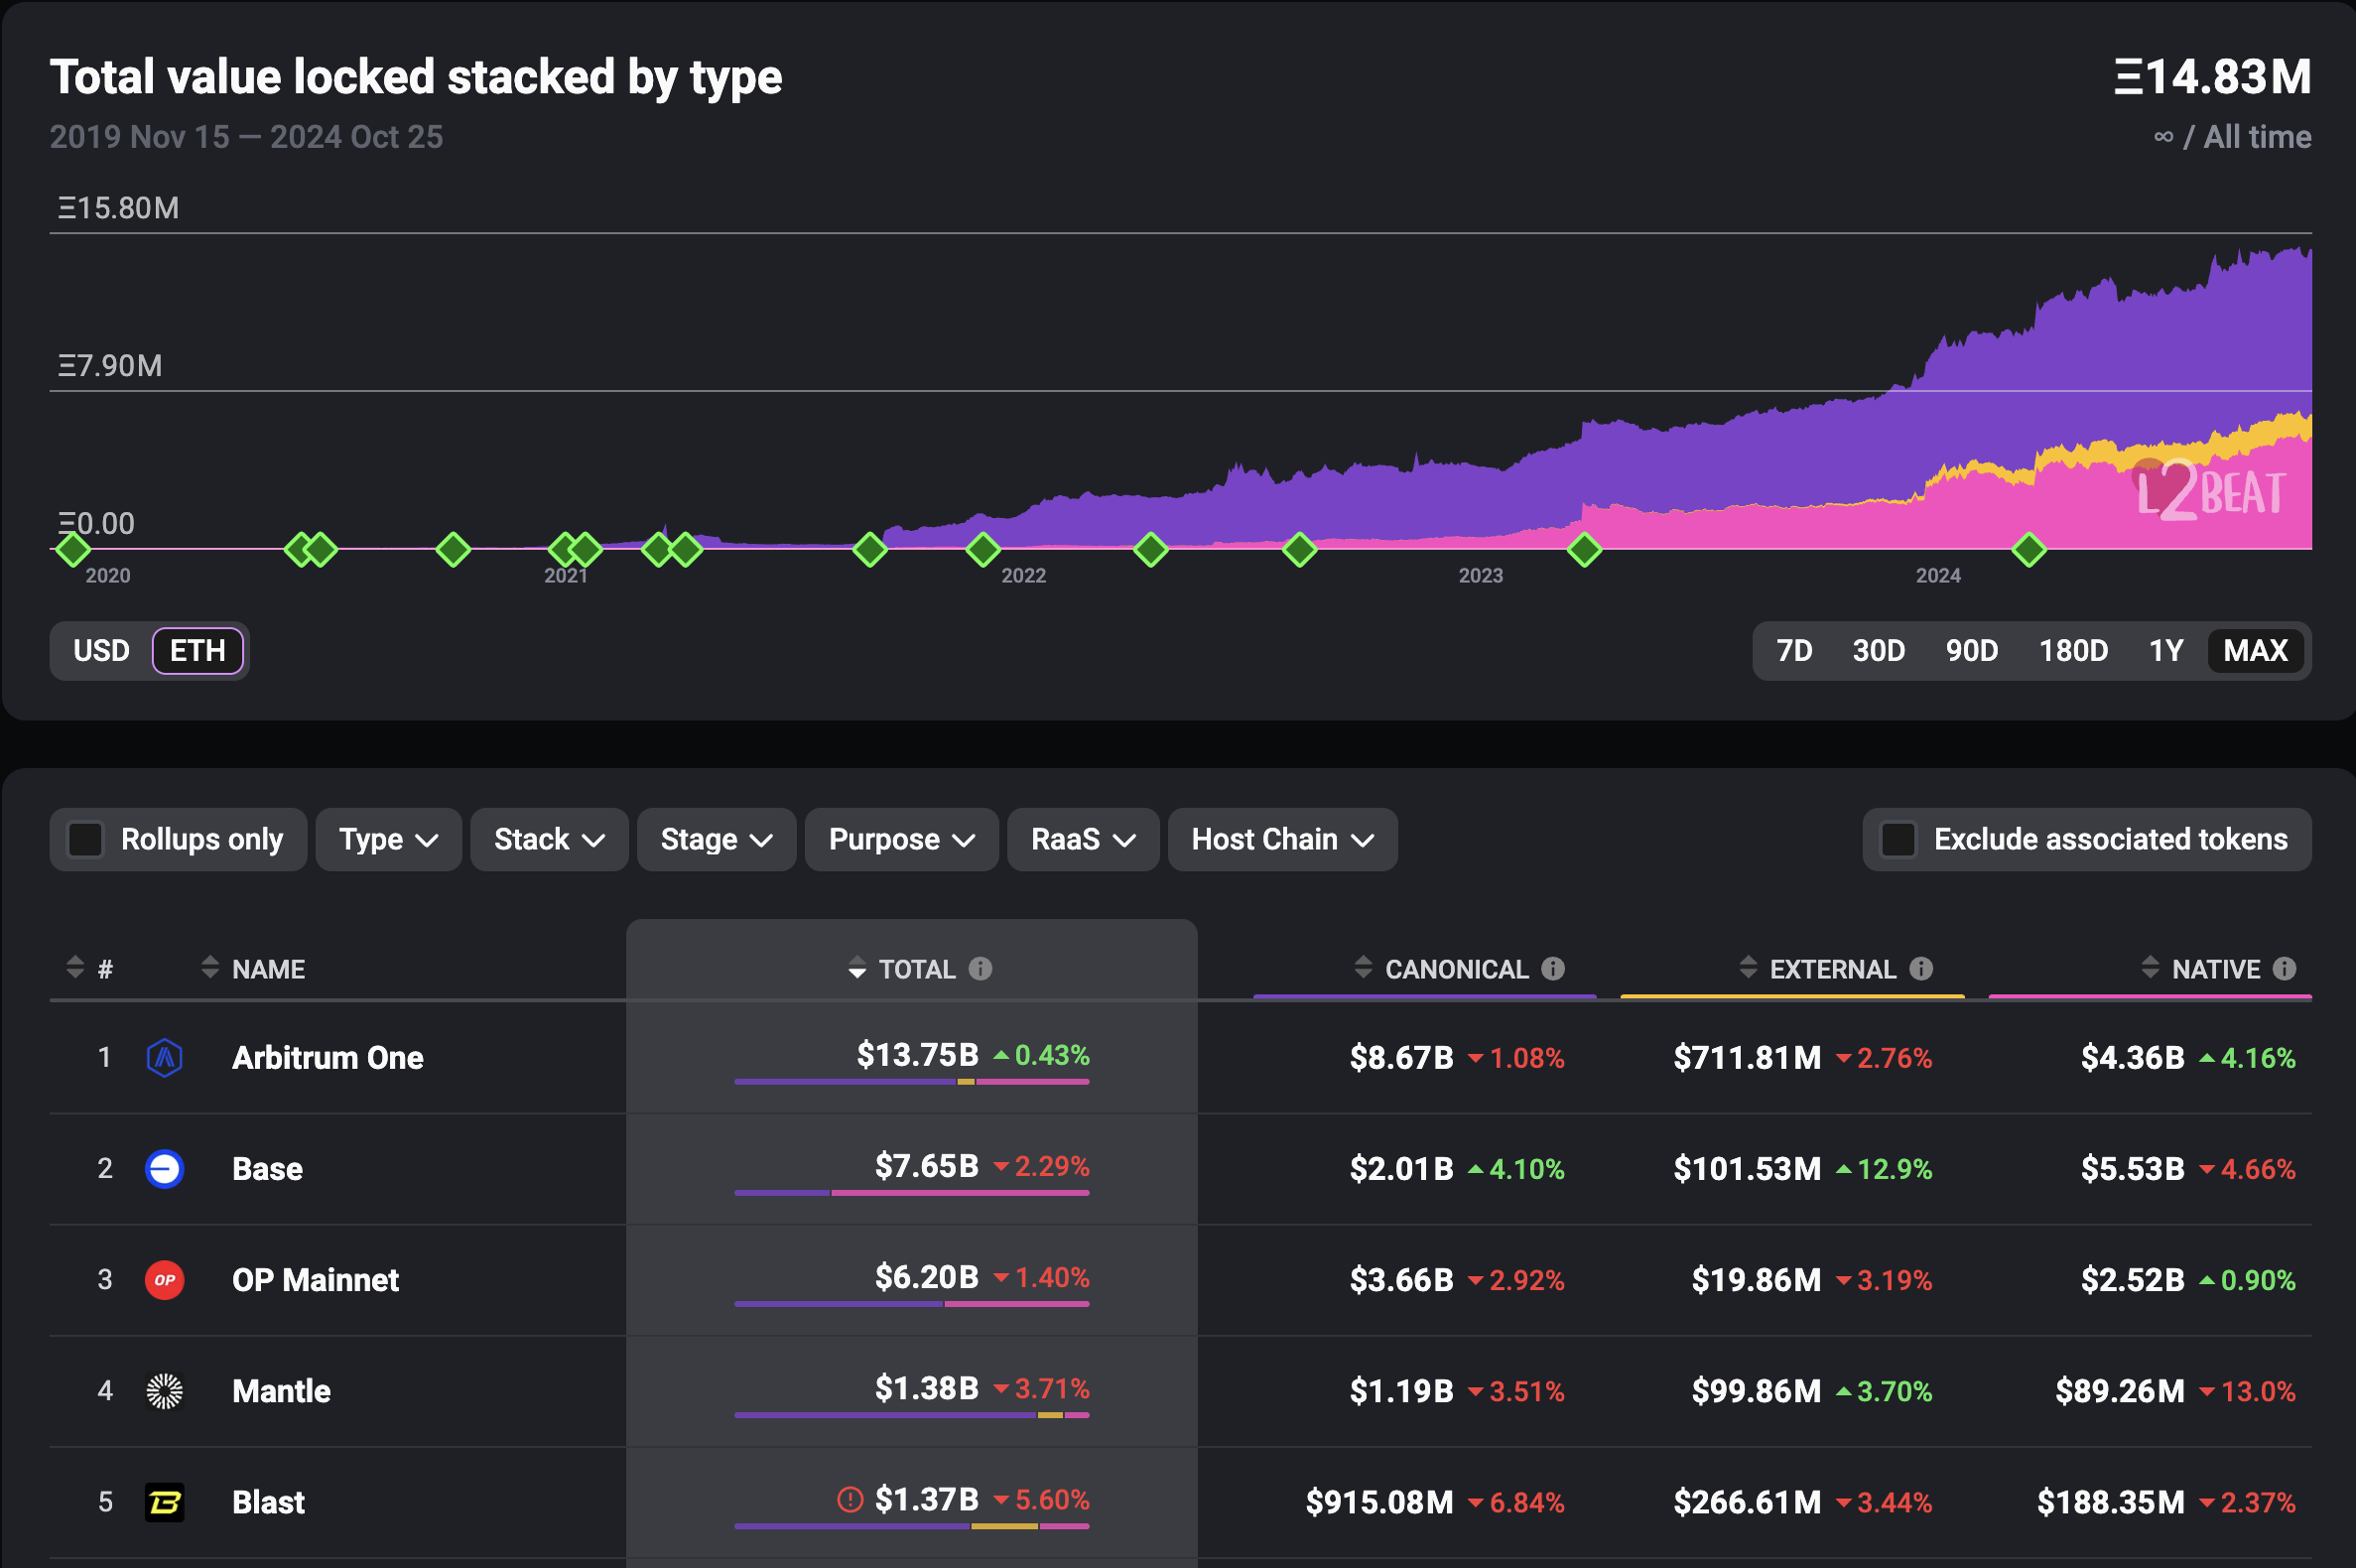Open the Base project link
This screenshot has height=1568, width=2356.
(x=267, y=1168)
